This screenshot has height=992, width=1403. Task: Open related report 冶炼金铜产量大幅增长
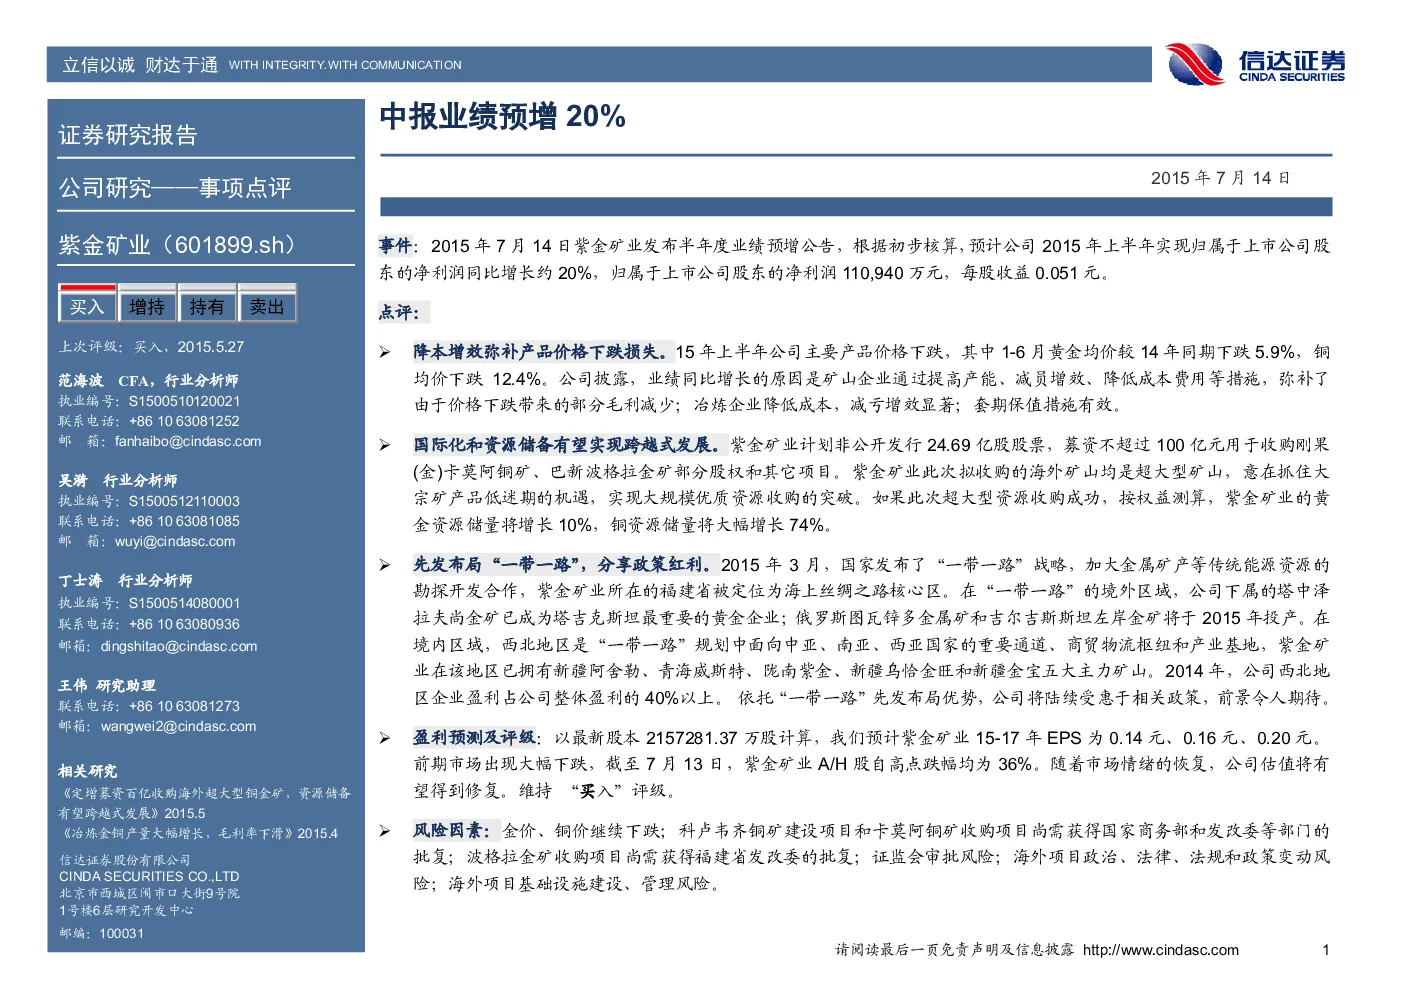[198, 833]
